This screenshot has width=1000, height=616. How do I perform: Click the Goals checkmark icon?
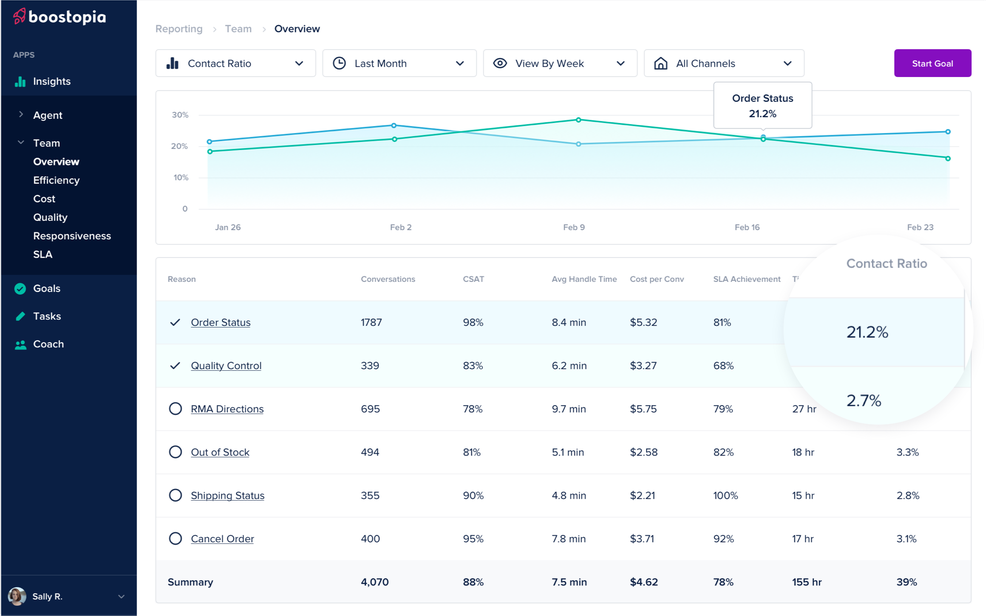click(x=20, y=289)
